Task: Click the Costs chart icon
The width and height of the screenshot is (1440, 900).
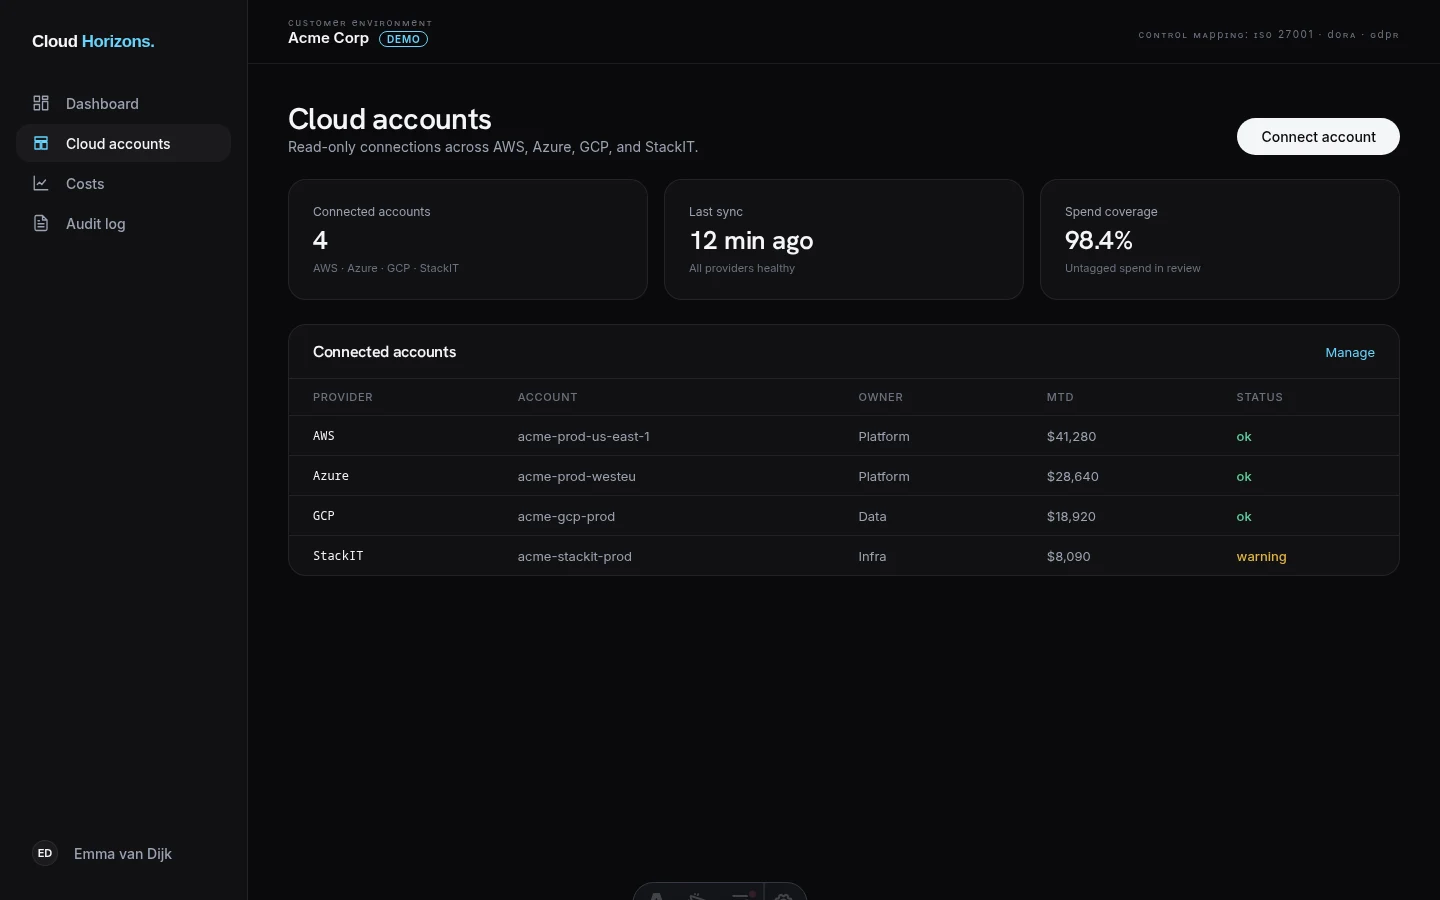Action: pyautogui.click(x=41, y=183)
